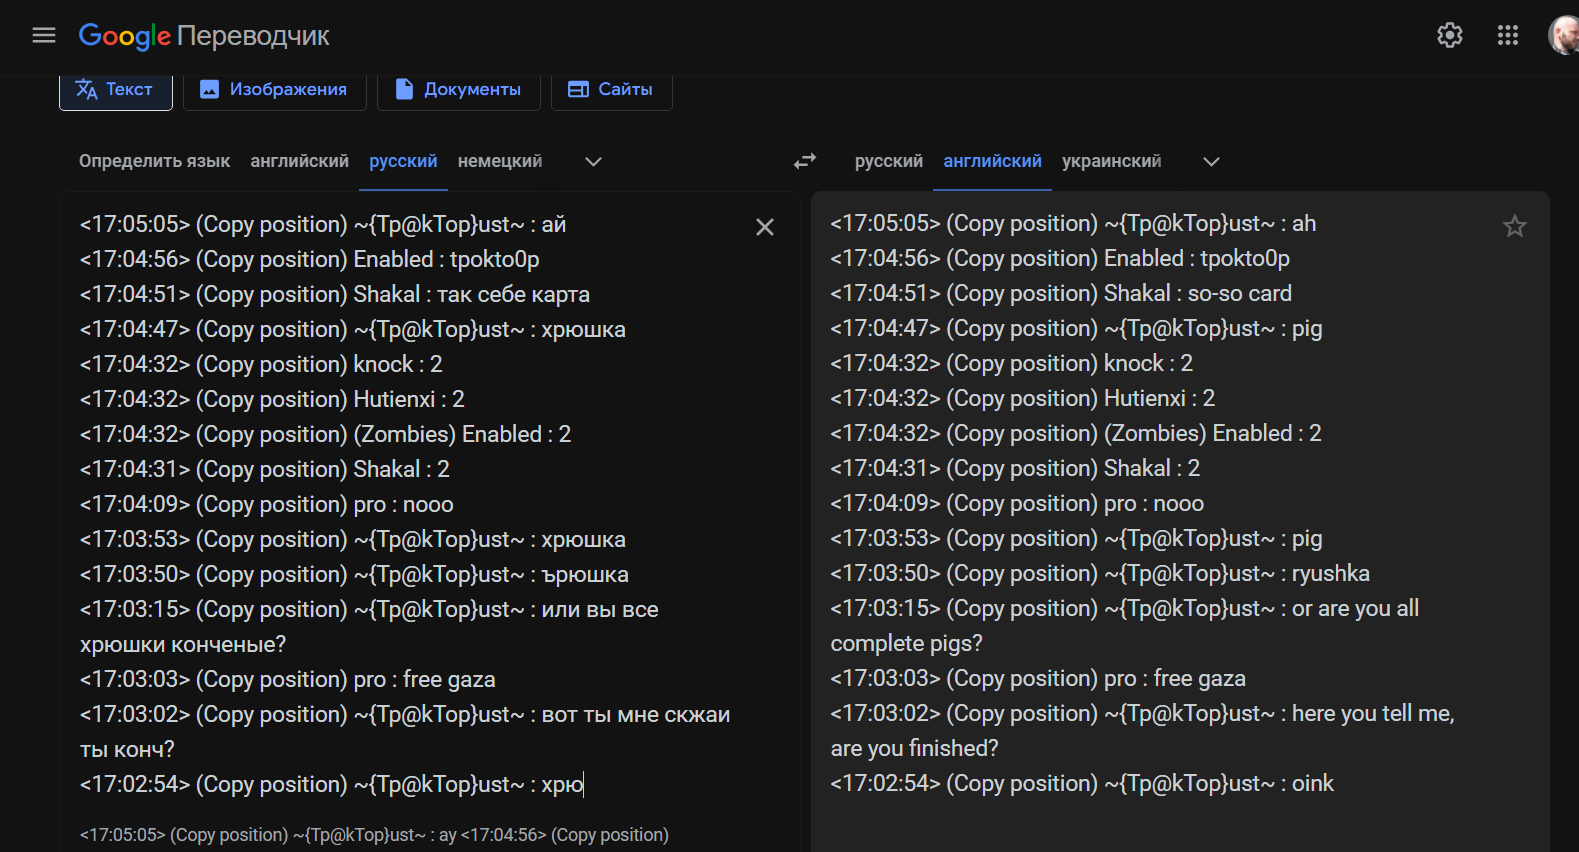Expand the target language list

coord(1211,162)
